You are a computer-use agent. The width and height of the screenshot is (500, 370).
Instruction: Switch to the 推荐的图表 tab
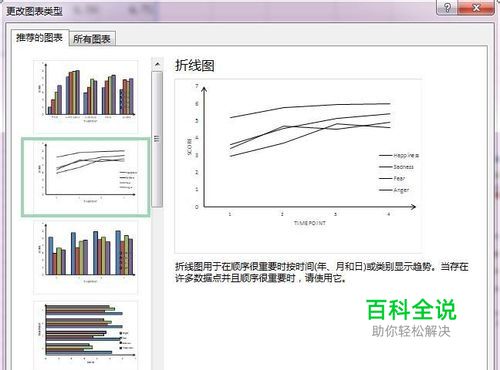[x=39, y=38]
